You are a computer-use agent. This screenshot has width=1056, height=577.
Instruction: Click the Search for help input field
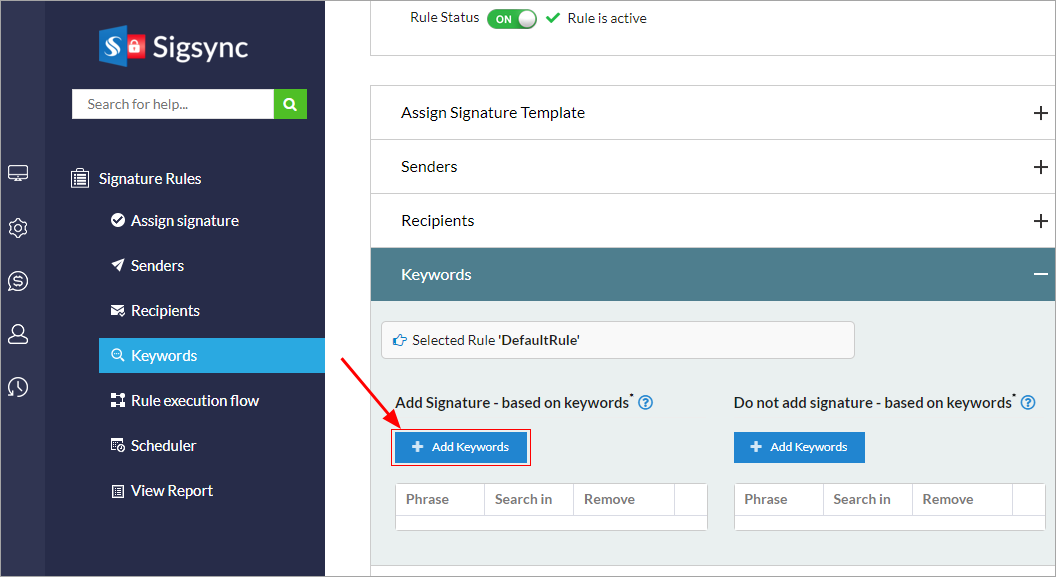[173, 104]
